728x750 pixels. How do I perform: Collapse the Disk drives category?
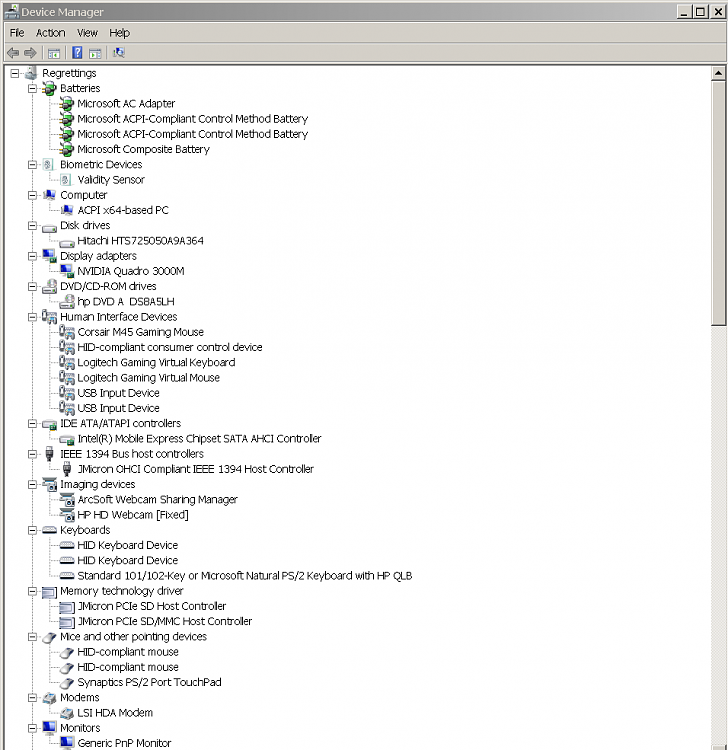point(32,225)
